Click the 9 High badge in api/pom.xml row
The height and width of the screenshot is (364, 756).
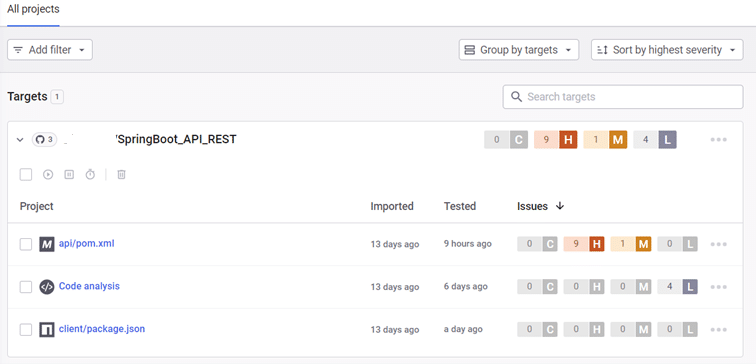click(584, 244)
